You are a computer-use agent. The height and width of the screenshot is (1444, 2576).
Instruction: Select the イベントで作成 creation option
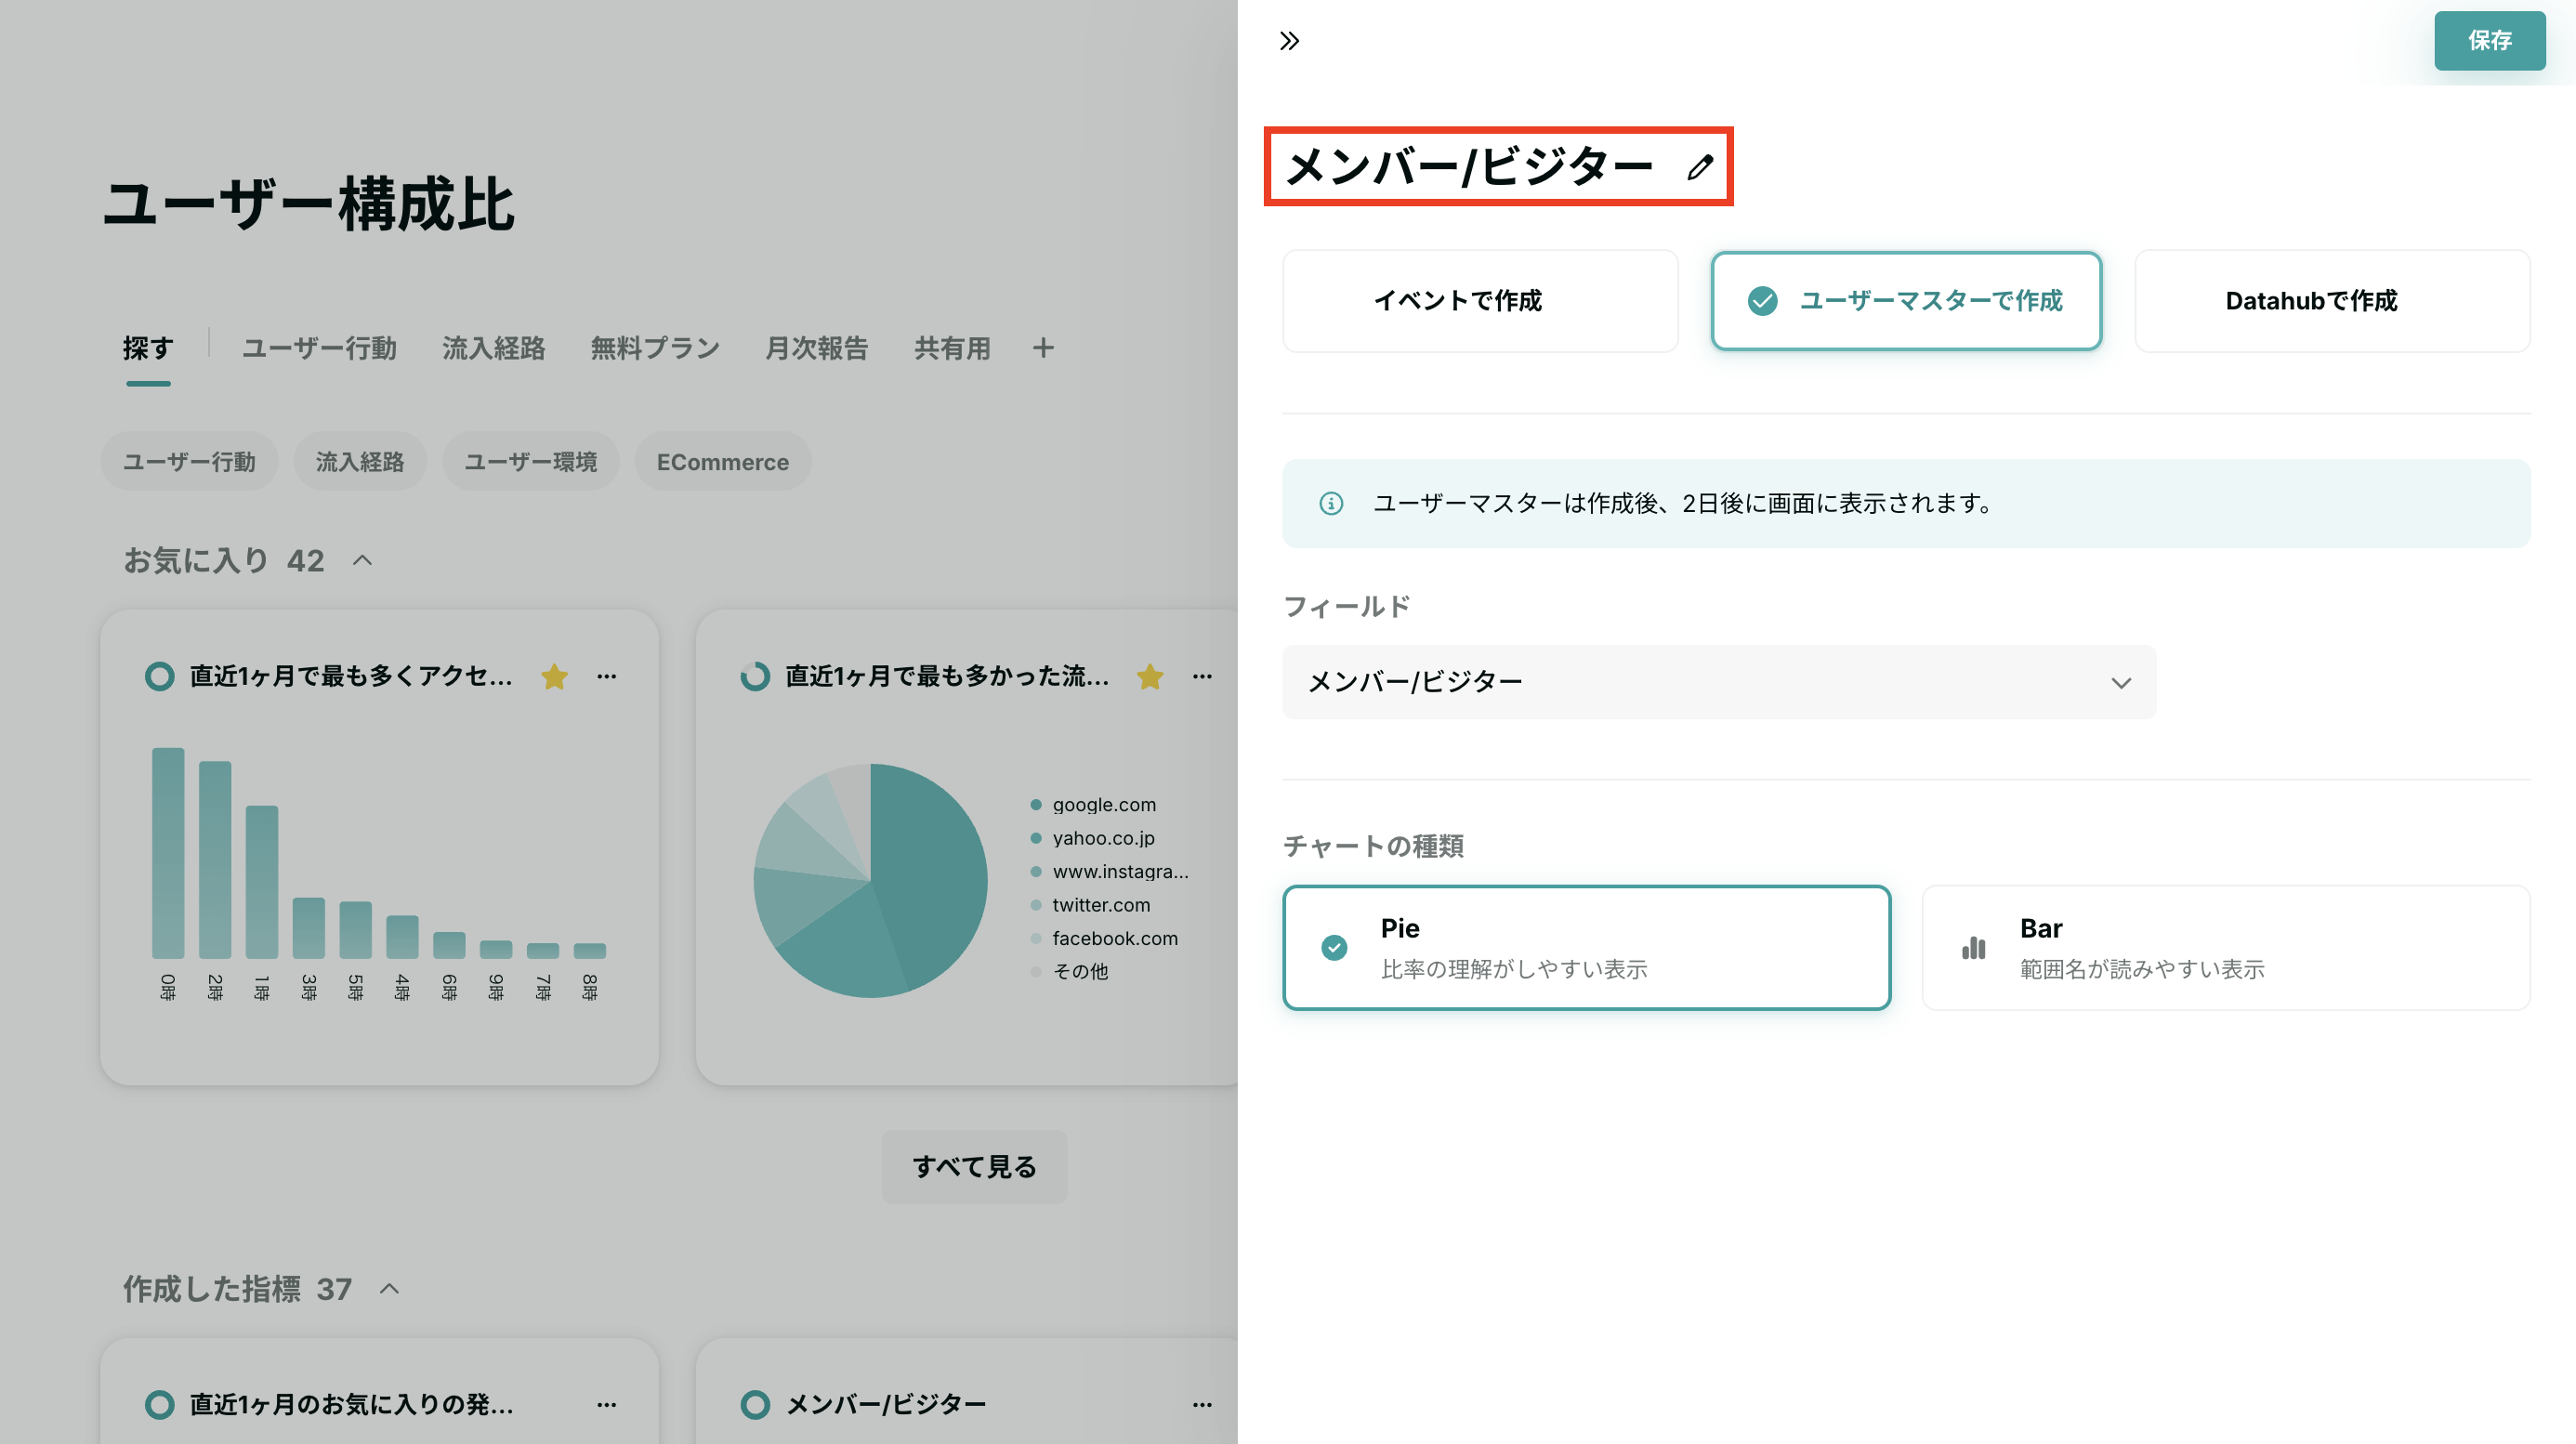pos(1480,301)
